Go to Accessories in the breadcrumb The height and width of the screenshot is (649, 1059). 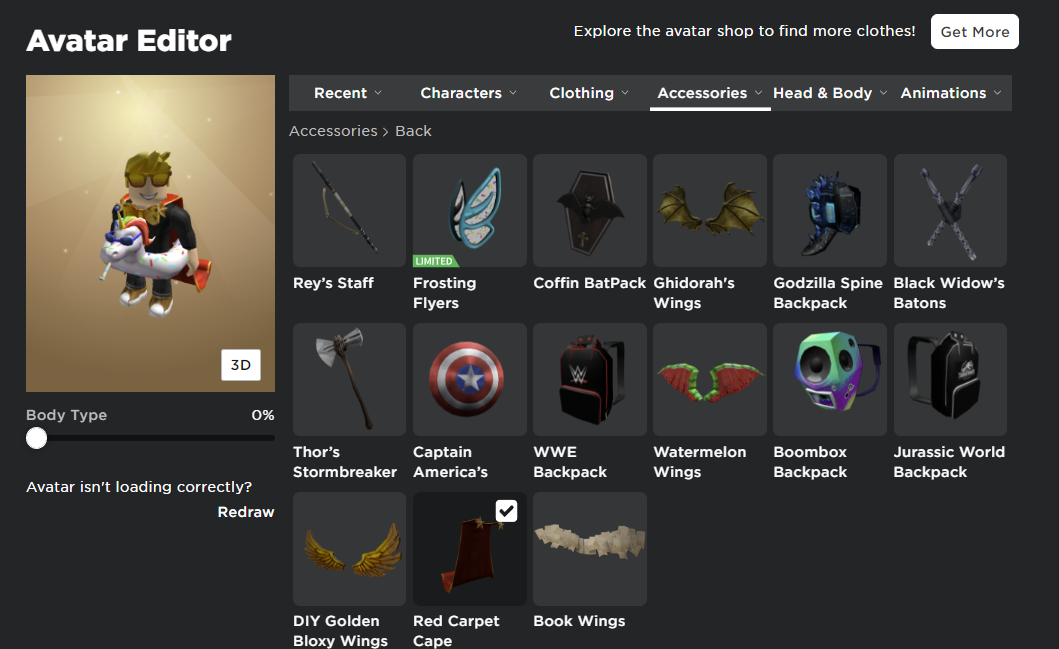pos(333,131)
